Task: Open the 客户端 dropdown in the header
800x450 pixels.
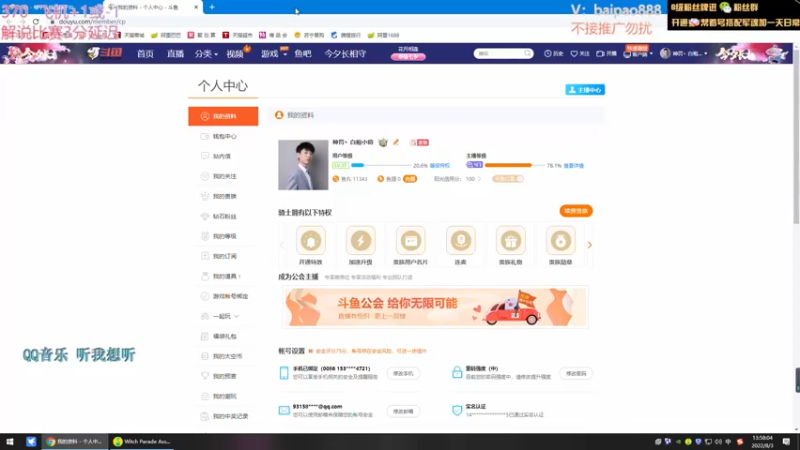Action: point(638,54)
